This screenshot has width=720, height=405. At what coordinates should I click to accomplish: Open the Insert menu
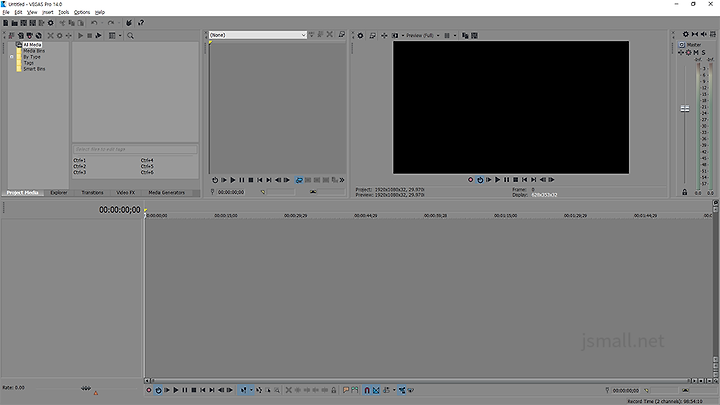click(x=48, y=12)
